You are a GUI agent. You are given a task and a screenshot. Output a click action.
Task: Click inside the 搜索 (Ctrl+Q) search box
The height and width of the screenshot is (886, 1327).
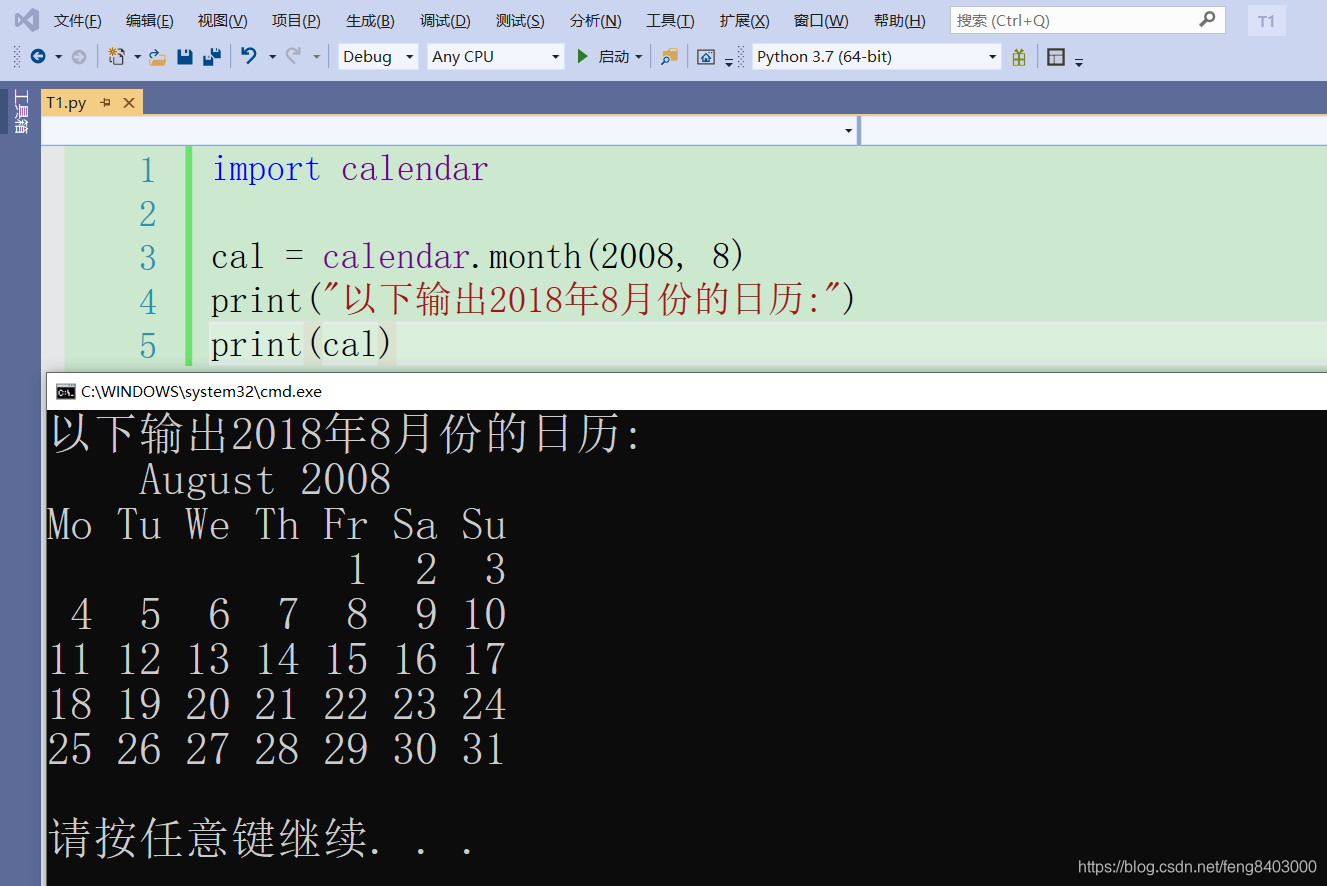[1080, 19]
